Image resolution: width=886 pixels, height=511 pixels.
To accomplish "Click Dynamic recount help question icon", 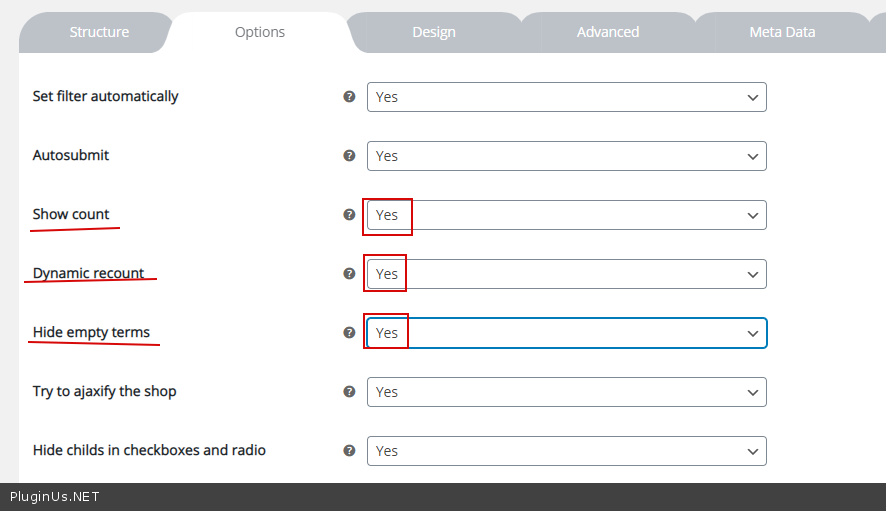I will point(349,273).
